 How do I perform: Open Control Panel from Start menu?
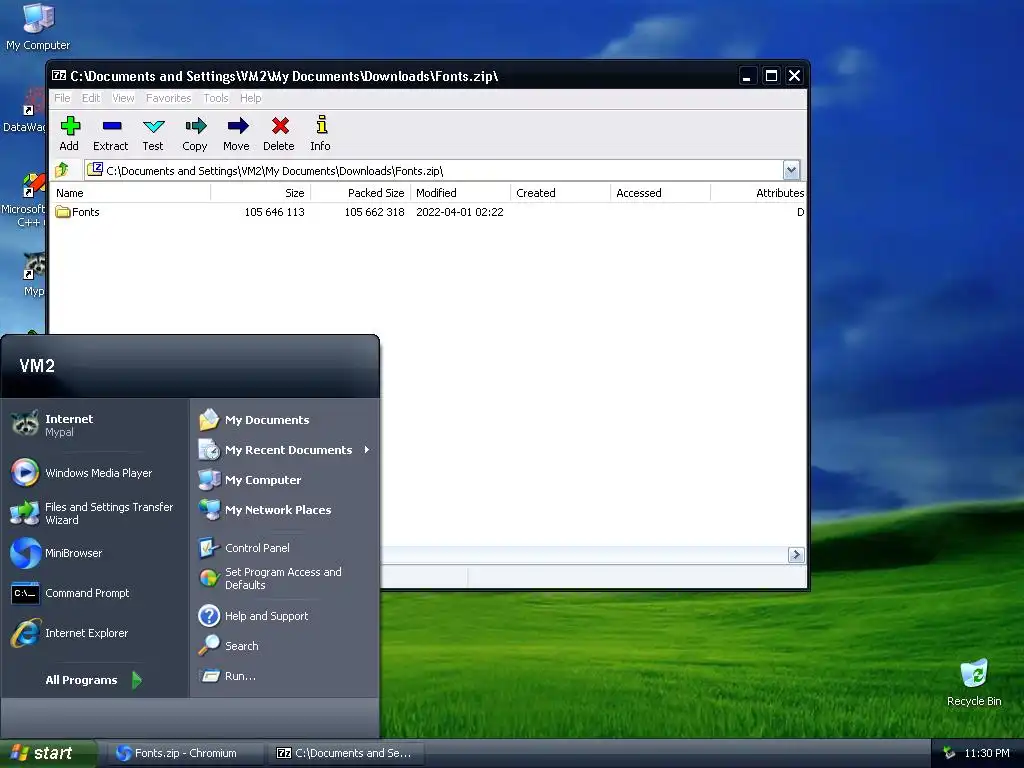coord(284,548)
